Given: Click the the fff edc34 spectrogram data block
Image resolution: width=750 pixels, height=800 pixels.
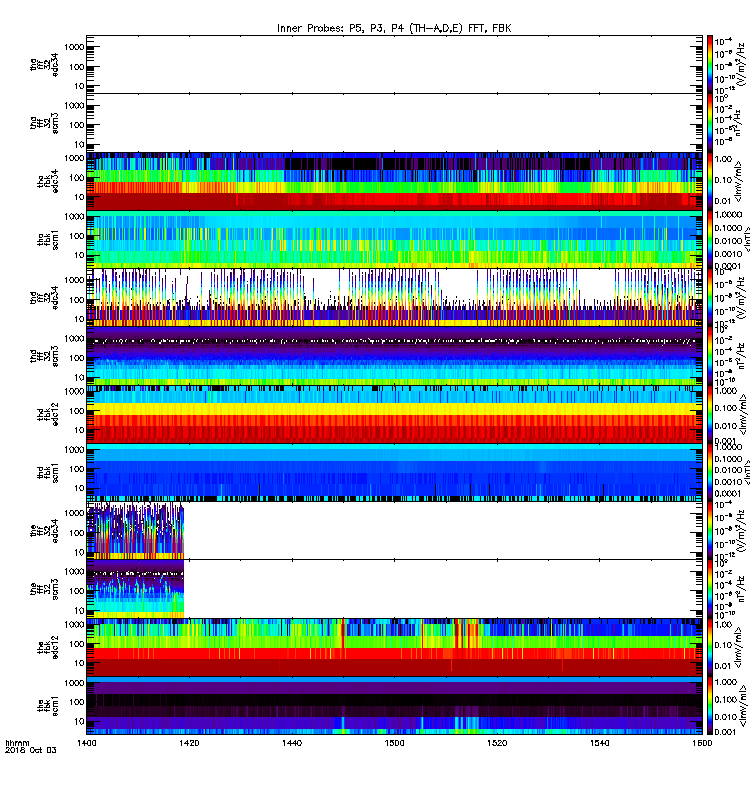Looking at the screenshot, I should (135, 531).
